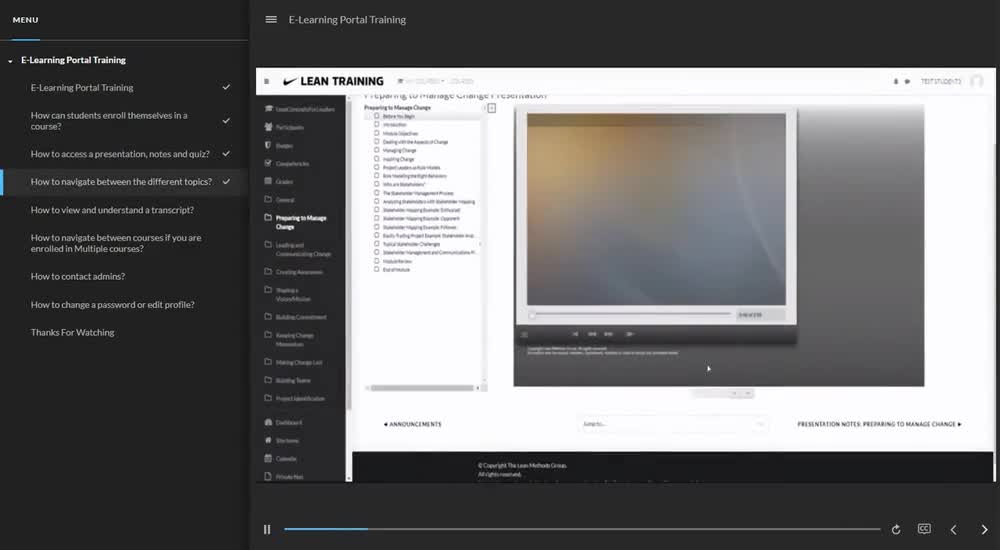Screen dimensions: 1000x550
Task: Open the Creating Awareness section
Action: [294, 272]
